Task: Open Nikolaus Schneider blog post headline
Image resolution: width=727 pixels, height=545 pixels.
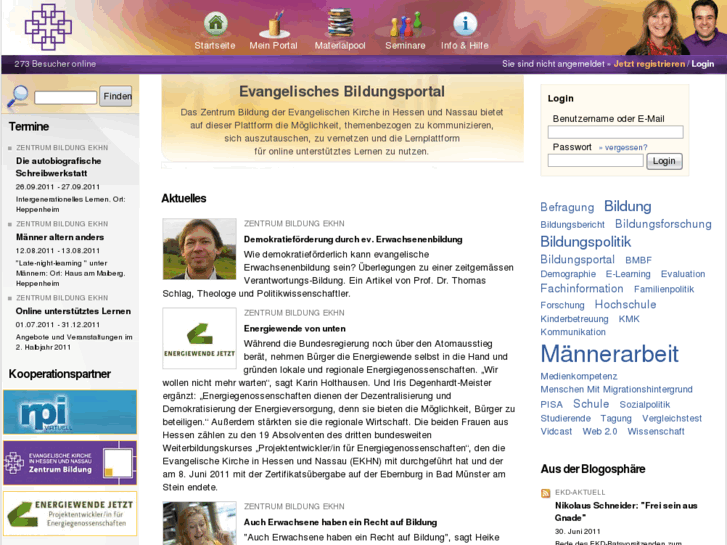Action: point(626,512)
